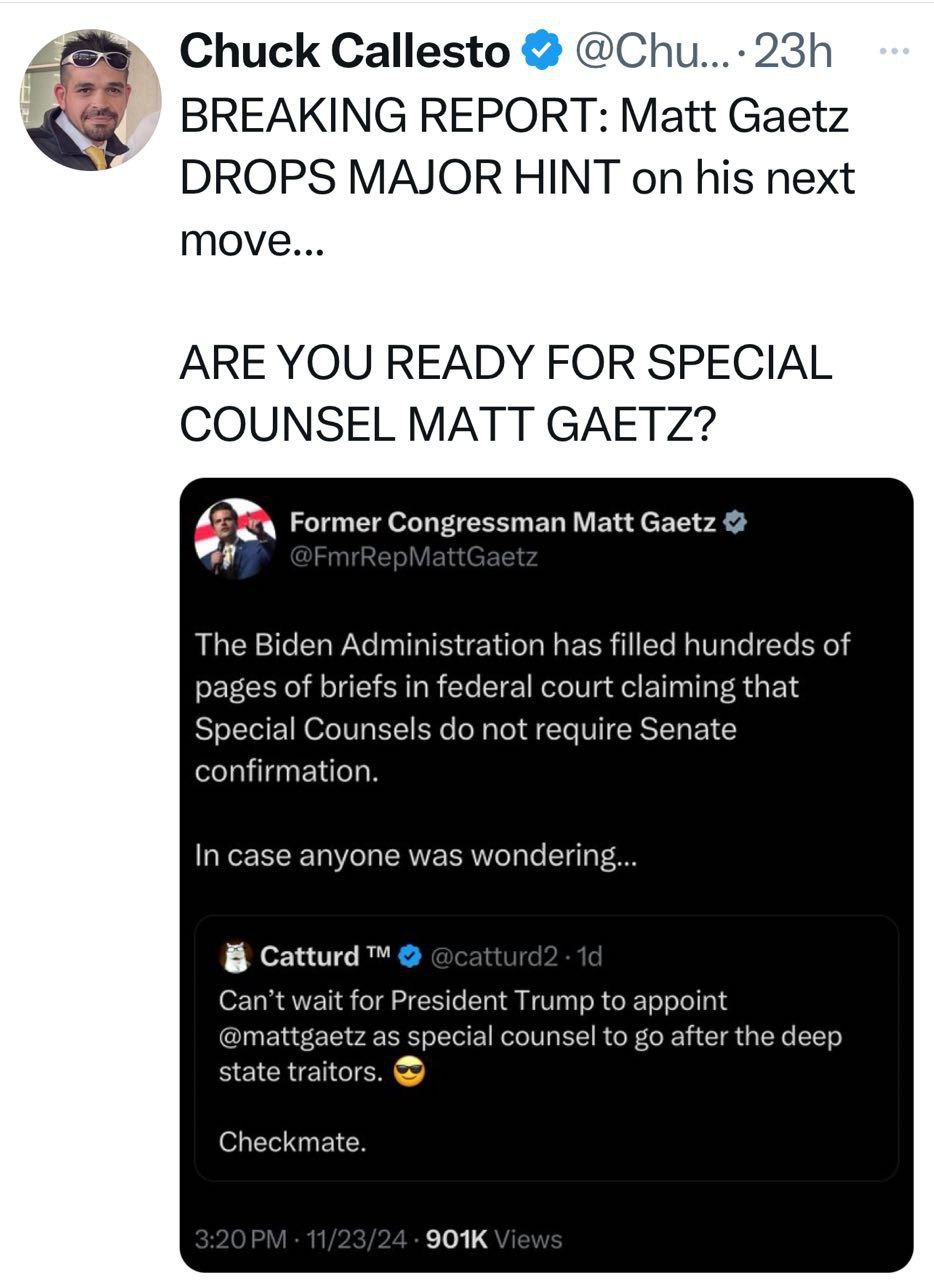Click the @catturd2 handle
This screenshot has height=1280, width=934.
click(x=493, y=957)
